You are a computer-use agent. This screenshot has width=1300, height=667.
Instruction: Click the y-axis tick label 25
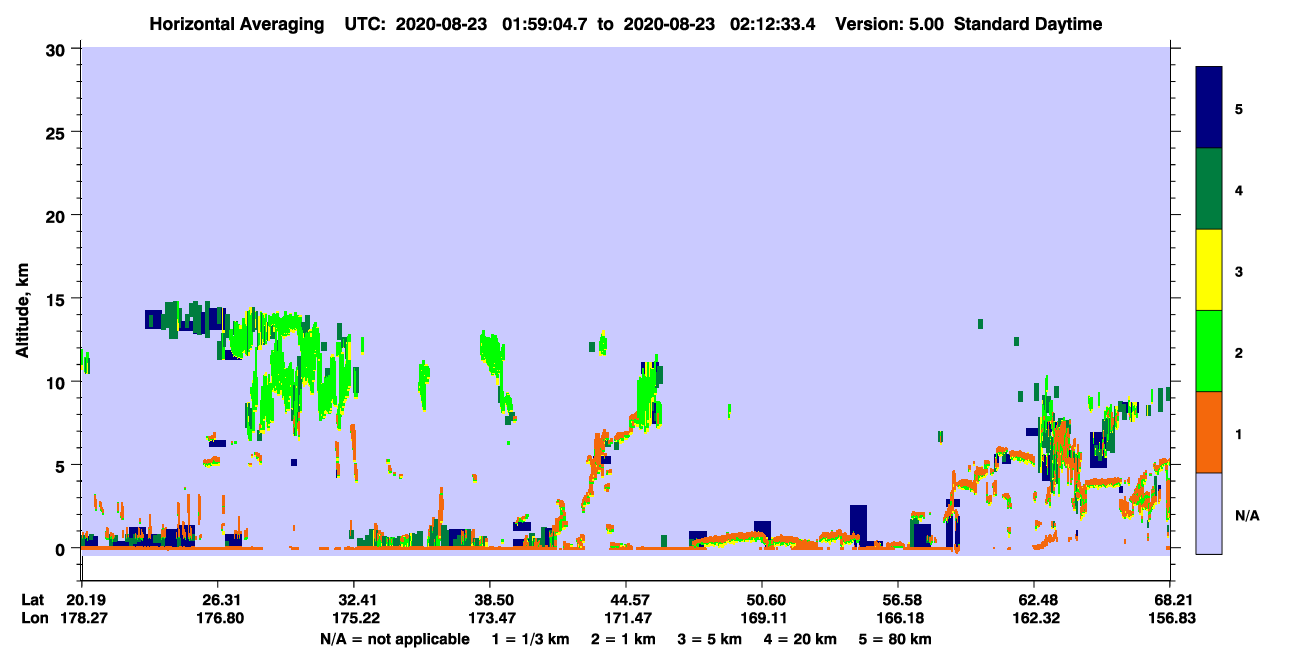(57, 132)
